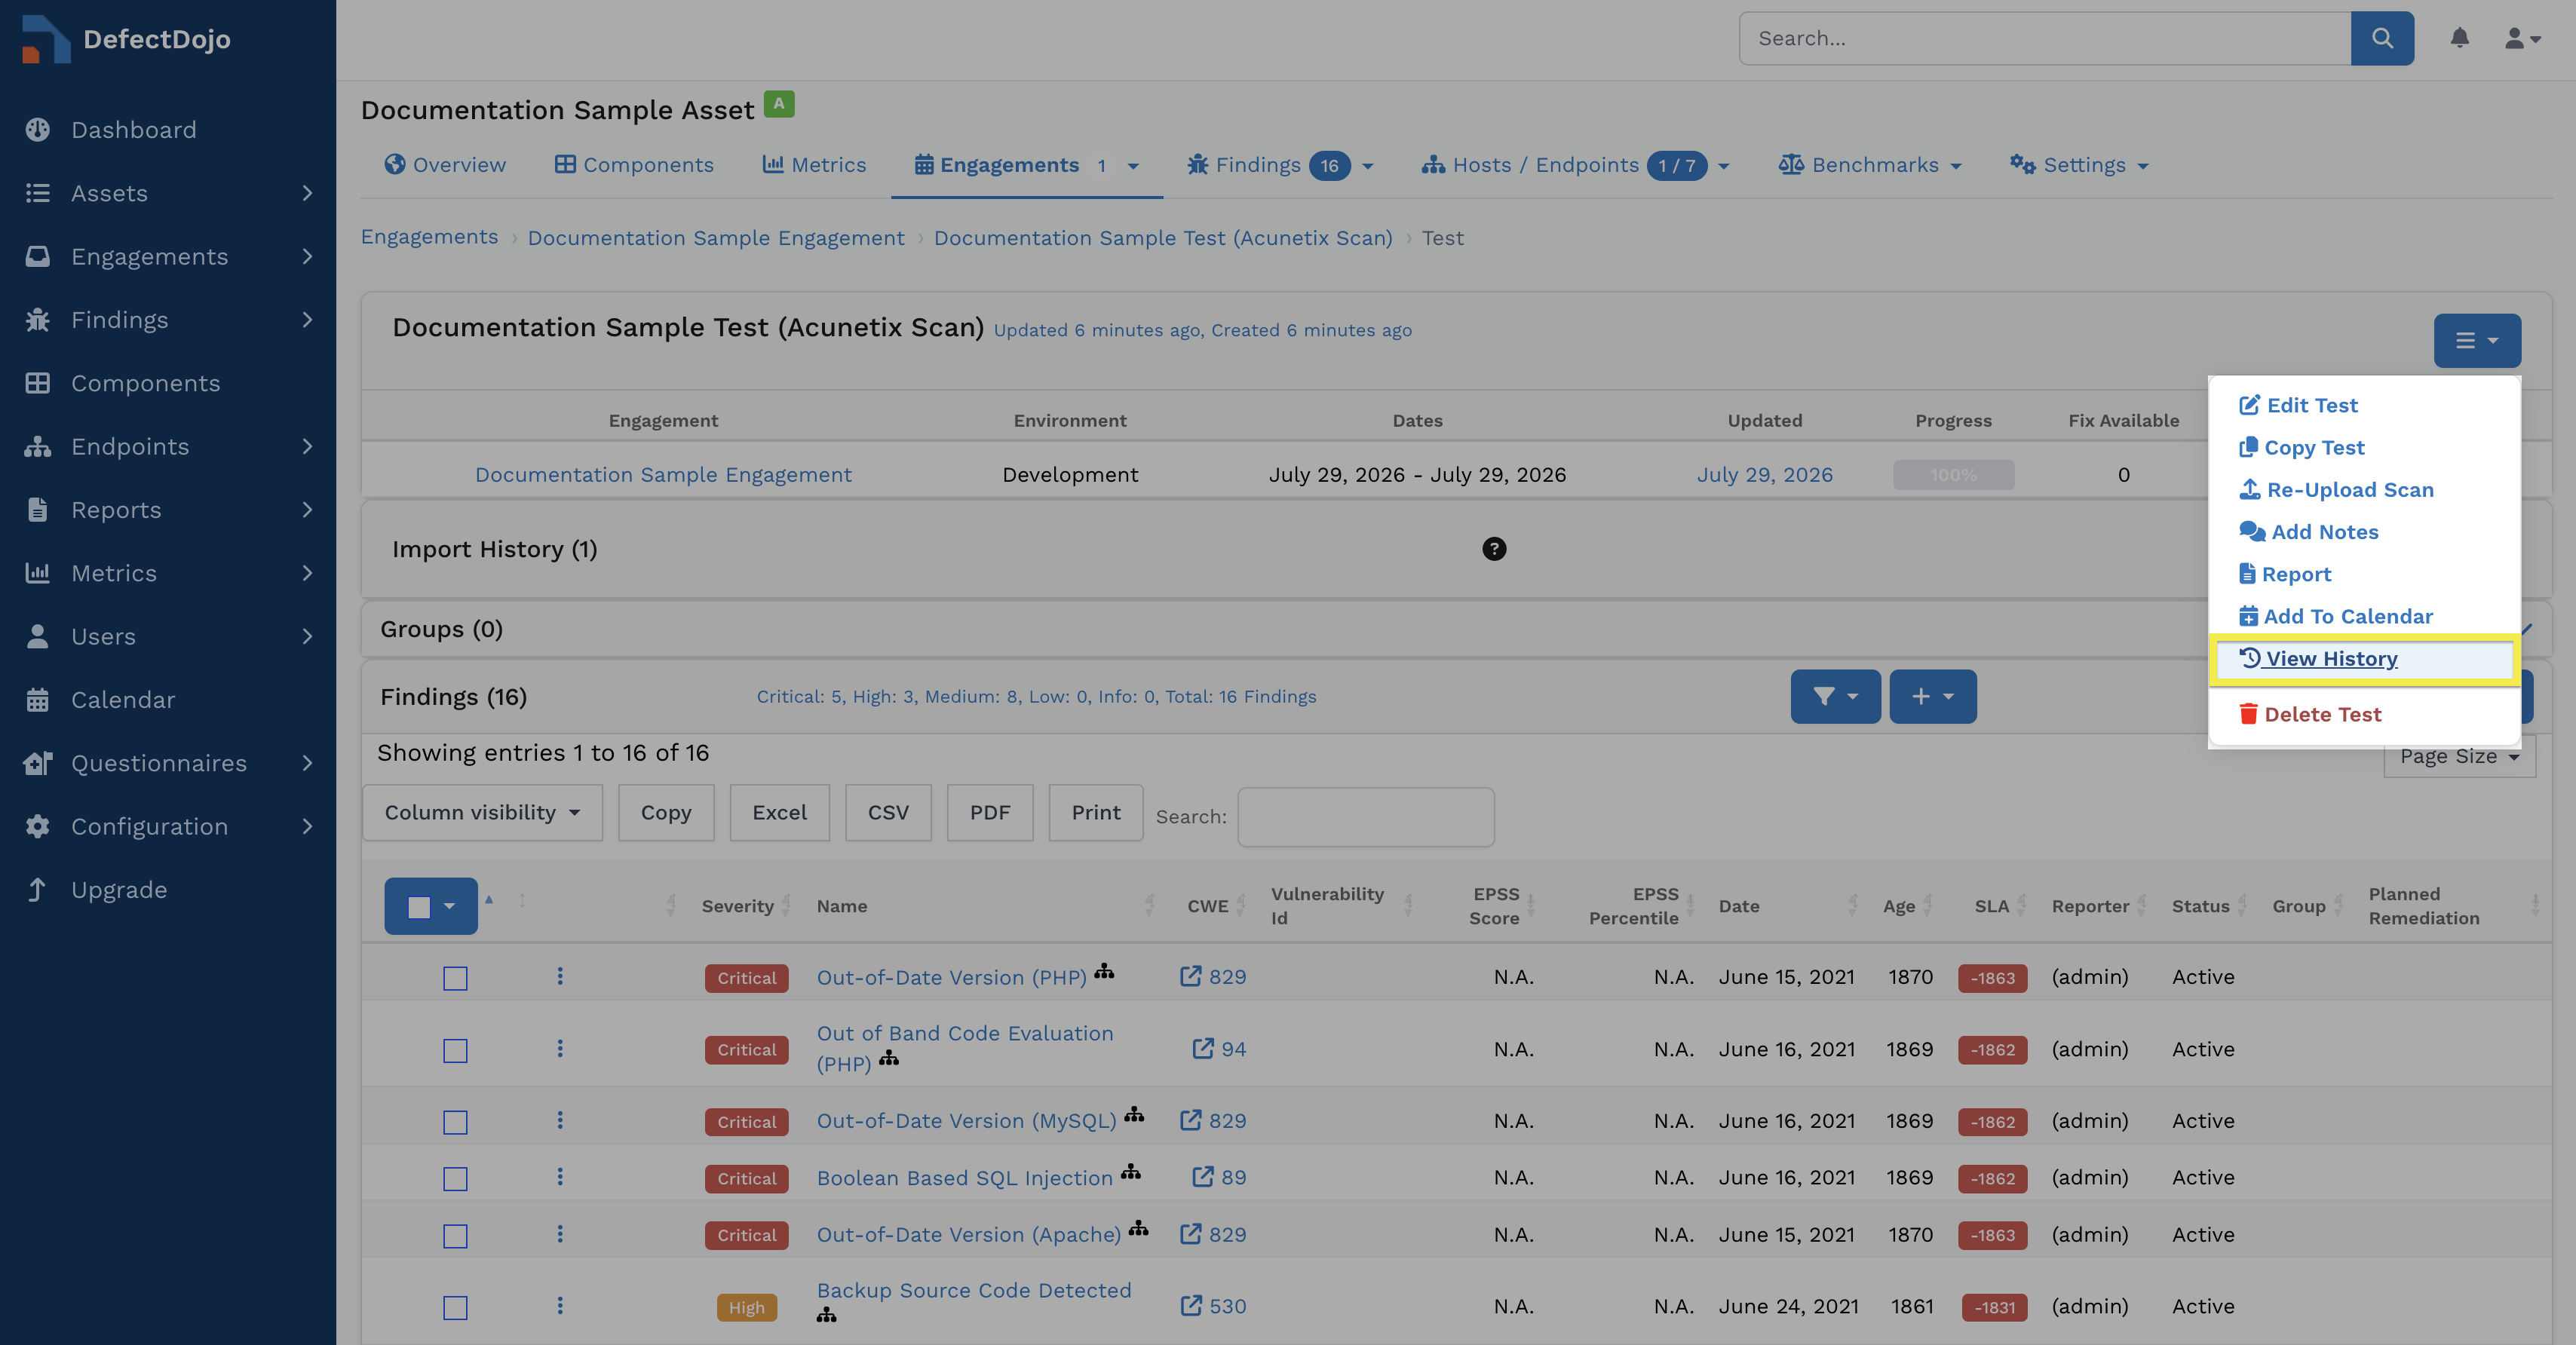Open CWE 829 link for PHP finding

pyautogui.click(x=1213, y=977)
